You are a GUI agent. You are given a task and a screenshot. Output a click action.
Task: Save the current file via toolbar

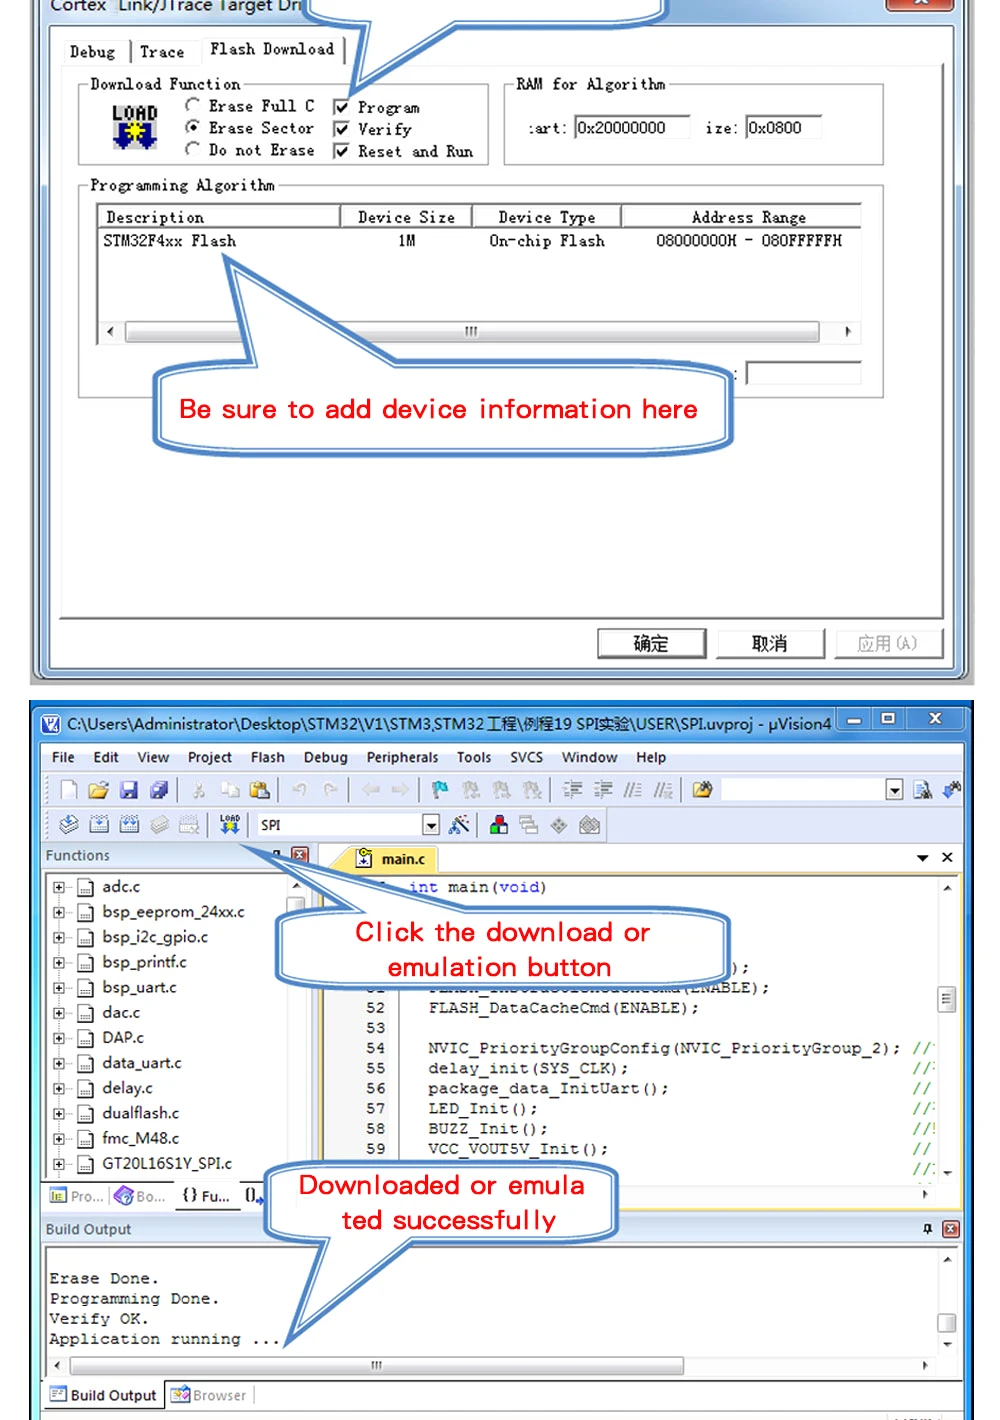click(x=129, y=790)
